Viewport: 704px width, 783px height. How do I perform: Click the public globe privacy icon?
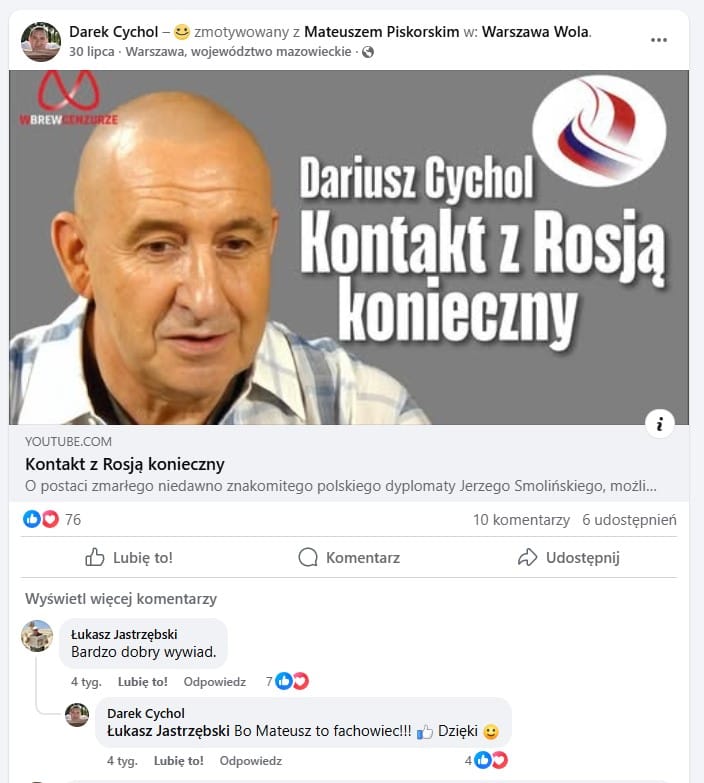[x=368, y=52]
